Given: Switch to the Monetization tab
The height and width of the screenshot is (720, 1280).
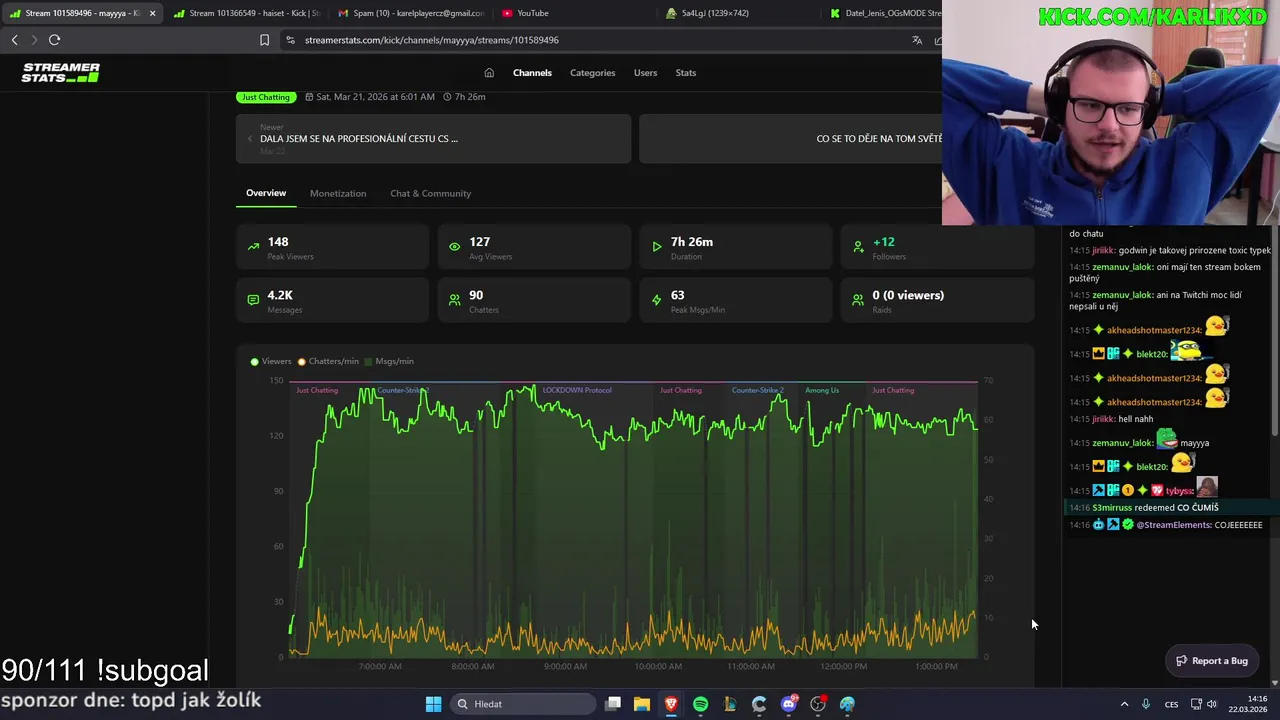Looking at the screenshot, I should point(338,193).
